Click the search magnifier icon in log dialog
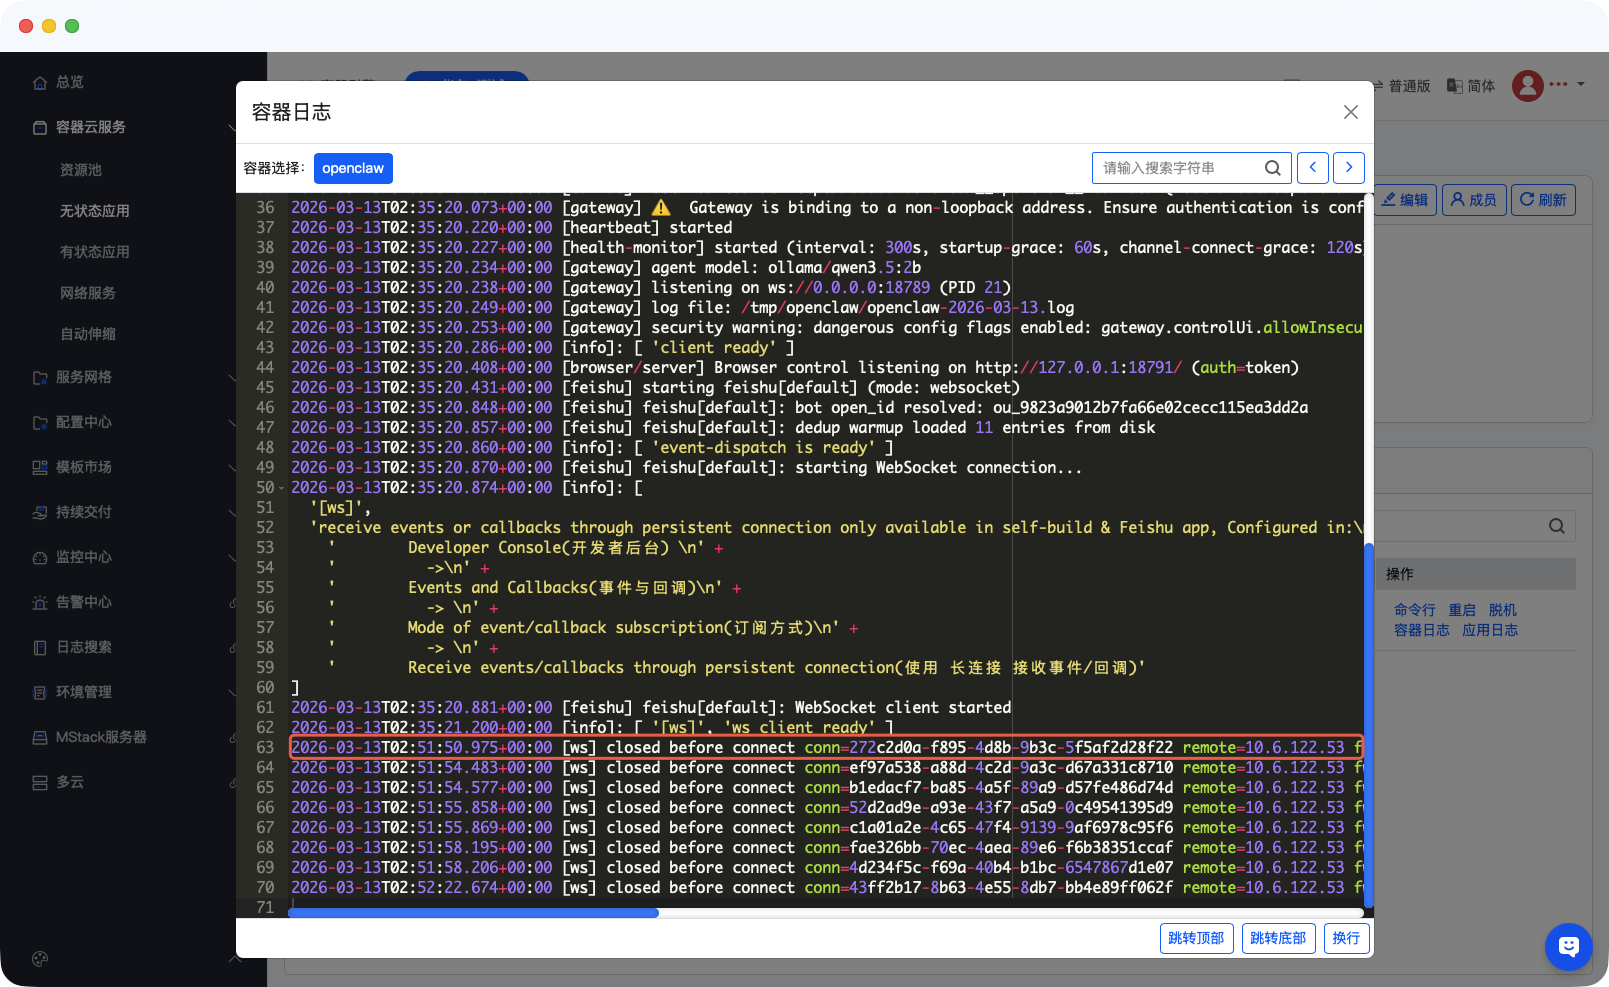The height and width of the screenshot is (987, 1609). (x=1272, y=168)
